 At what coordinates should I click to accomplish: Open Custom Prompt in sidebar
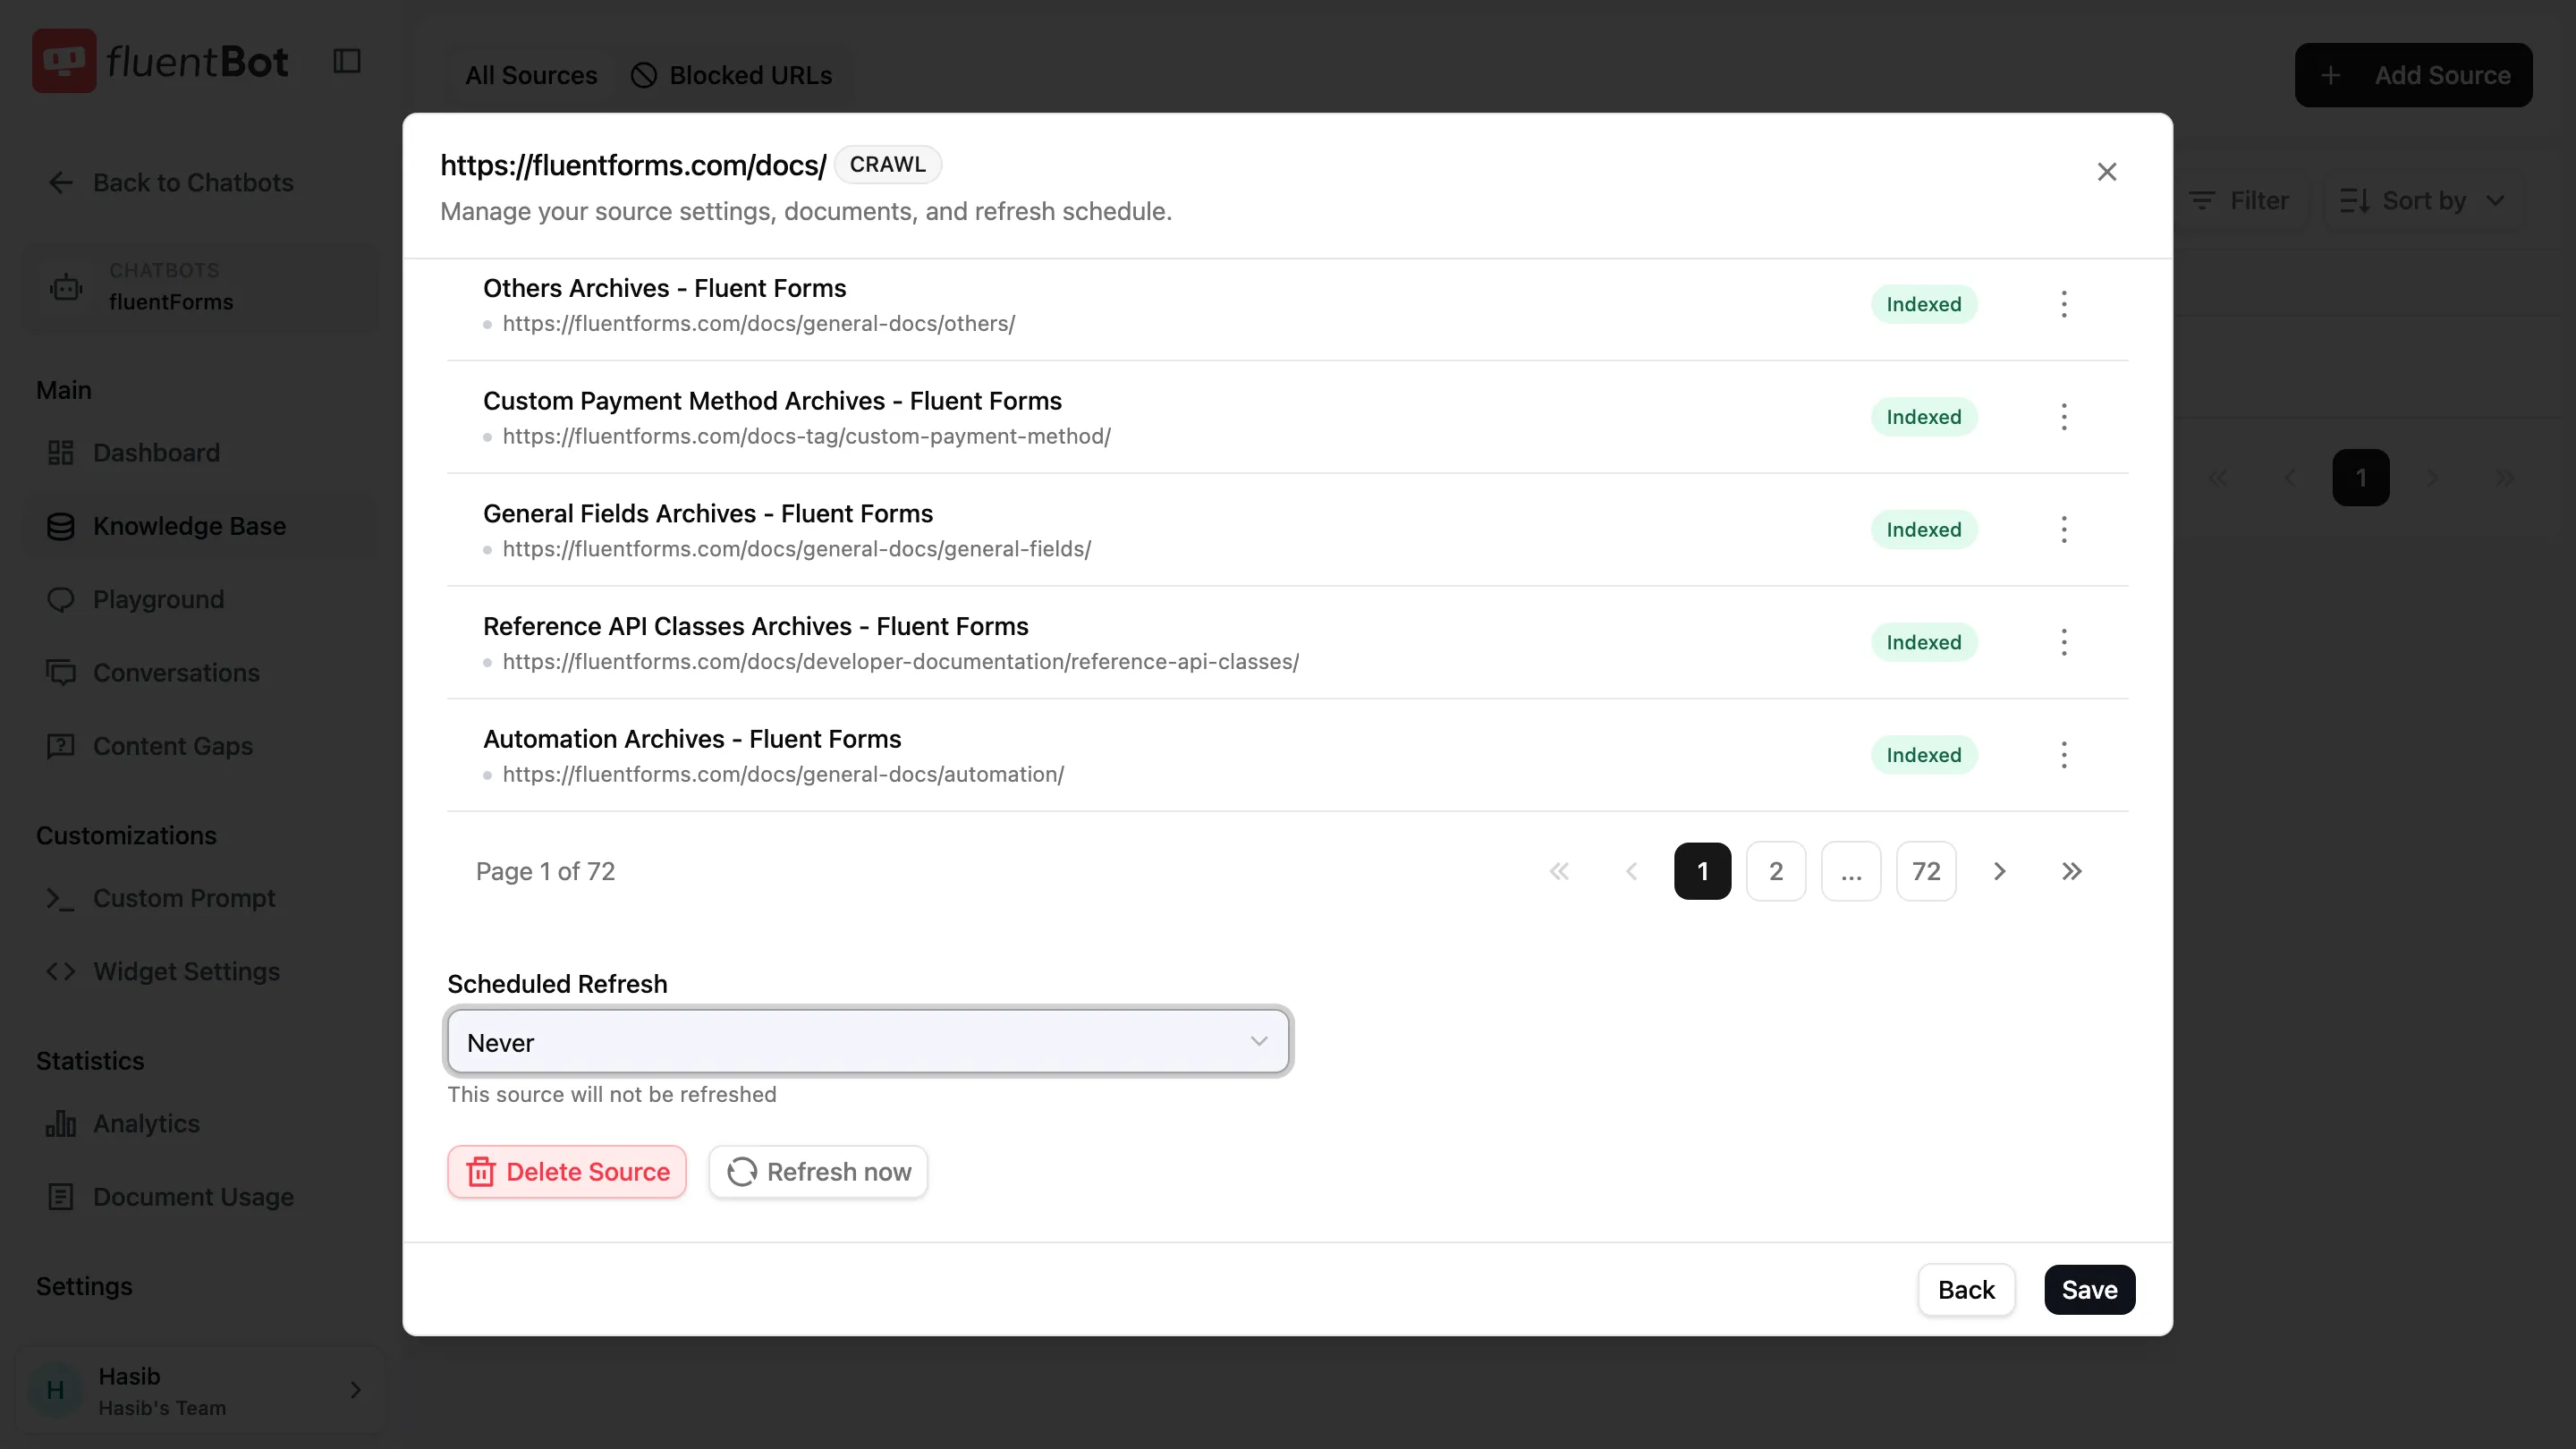[199, 898]
